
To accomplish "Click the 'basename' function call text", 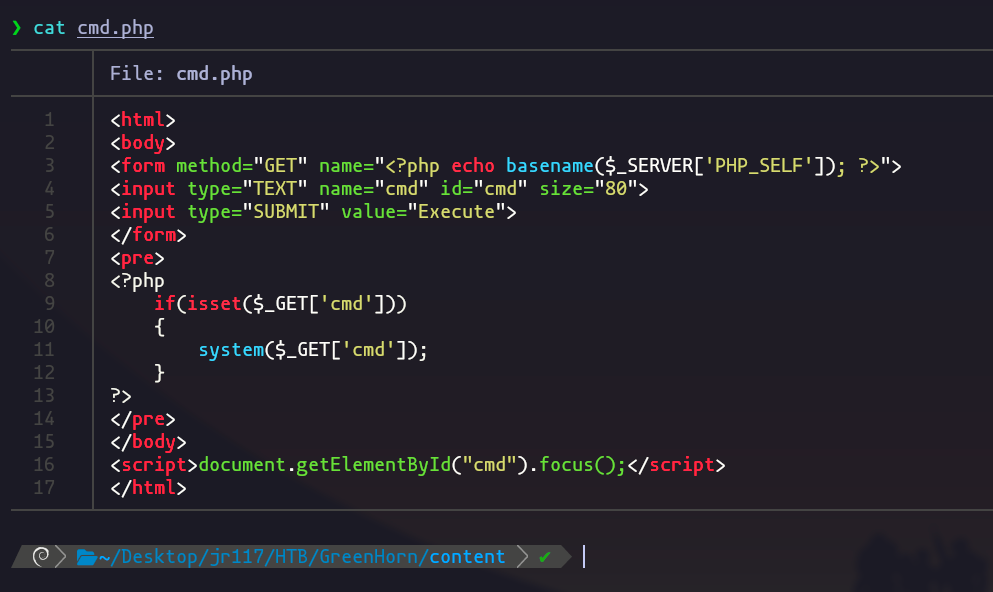I will 550,166.
